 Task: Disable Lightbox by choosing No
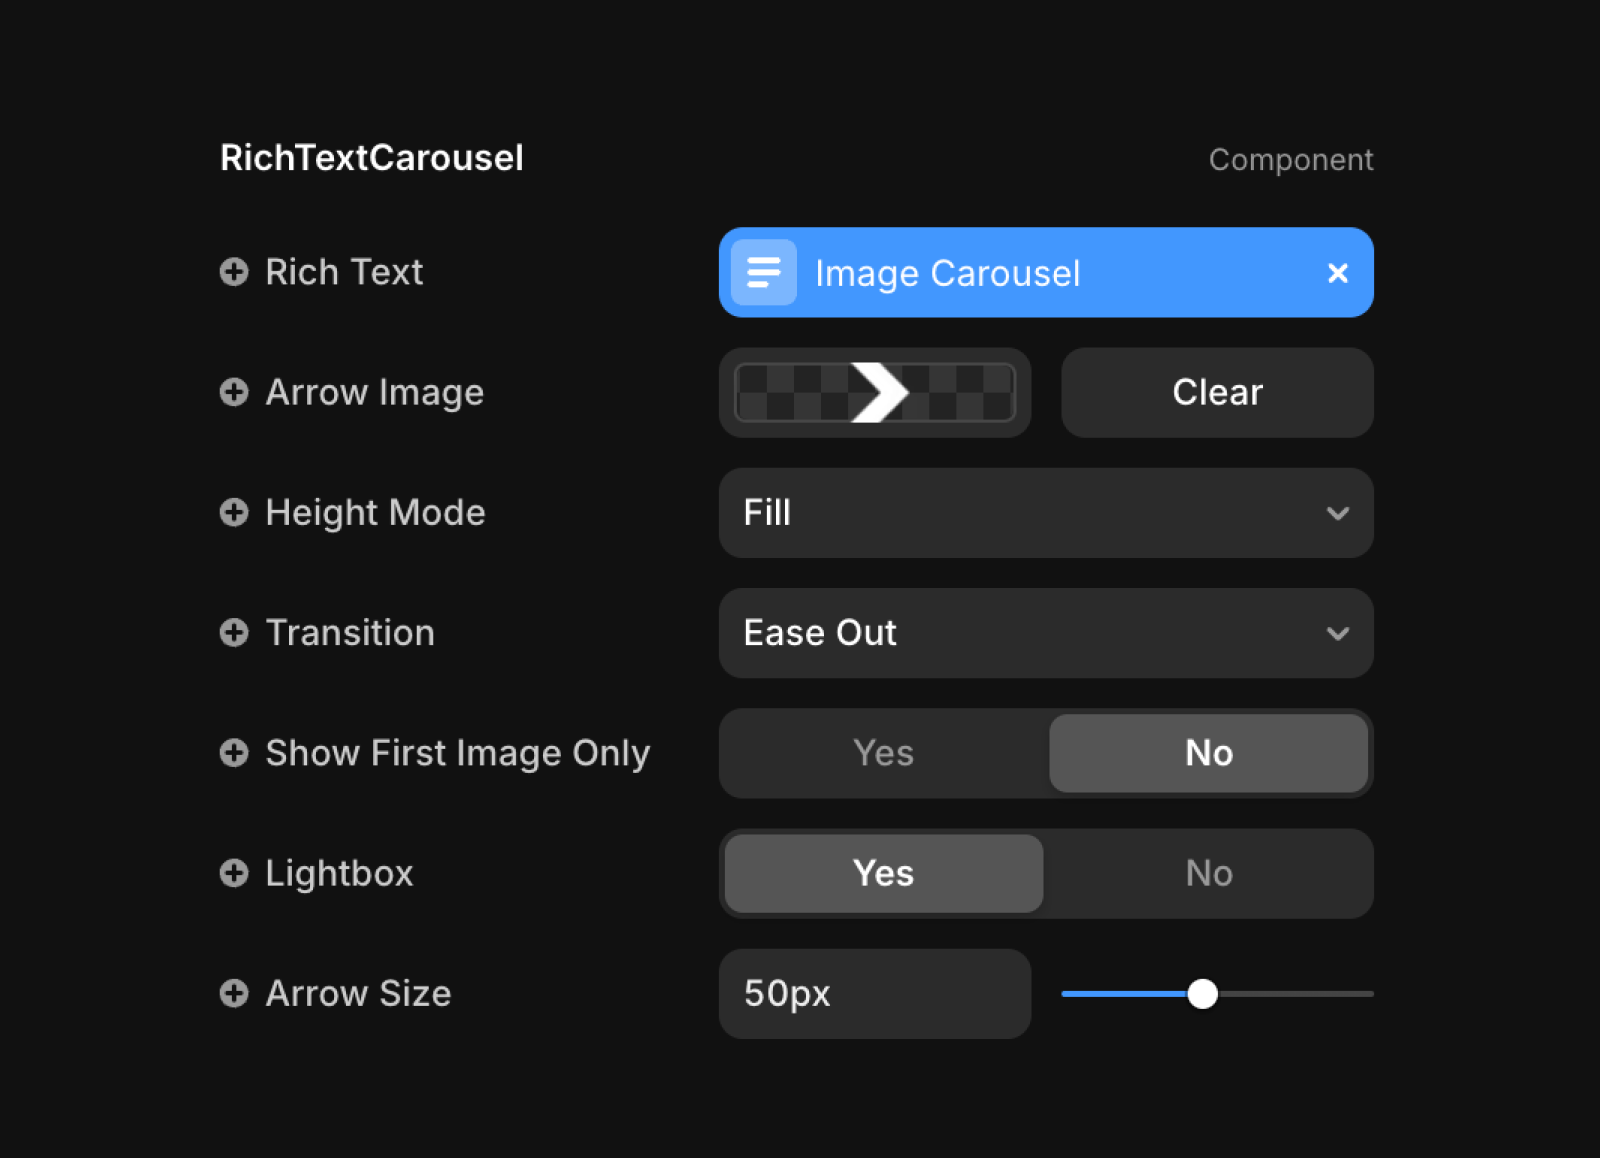(1208, 873)
